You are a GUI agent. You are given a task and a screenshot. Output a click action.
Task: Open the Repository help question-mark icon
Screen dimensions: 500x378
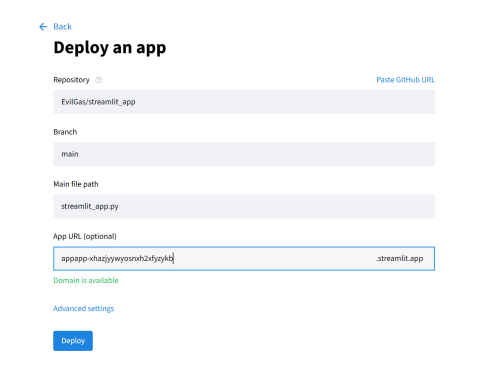coord(99,80)
